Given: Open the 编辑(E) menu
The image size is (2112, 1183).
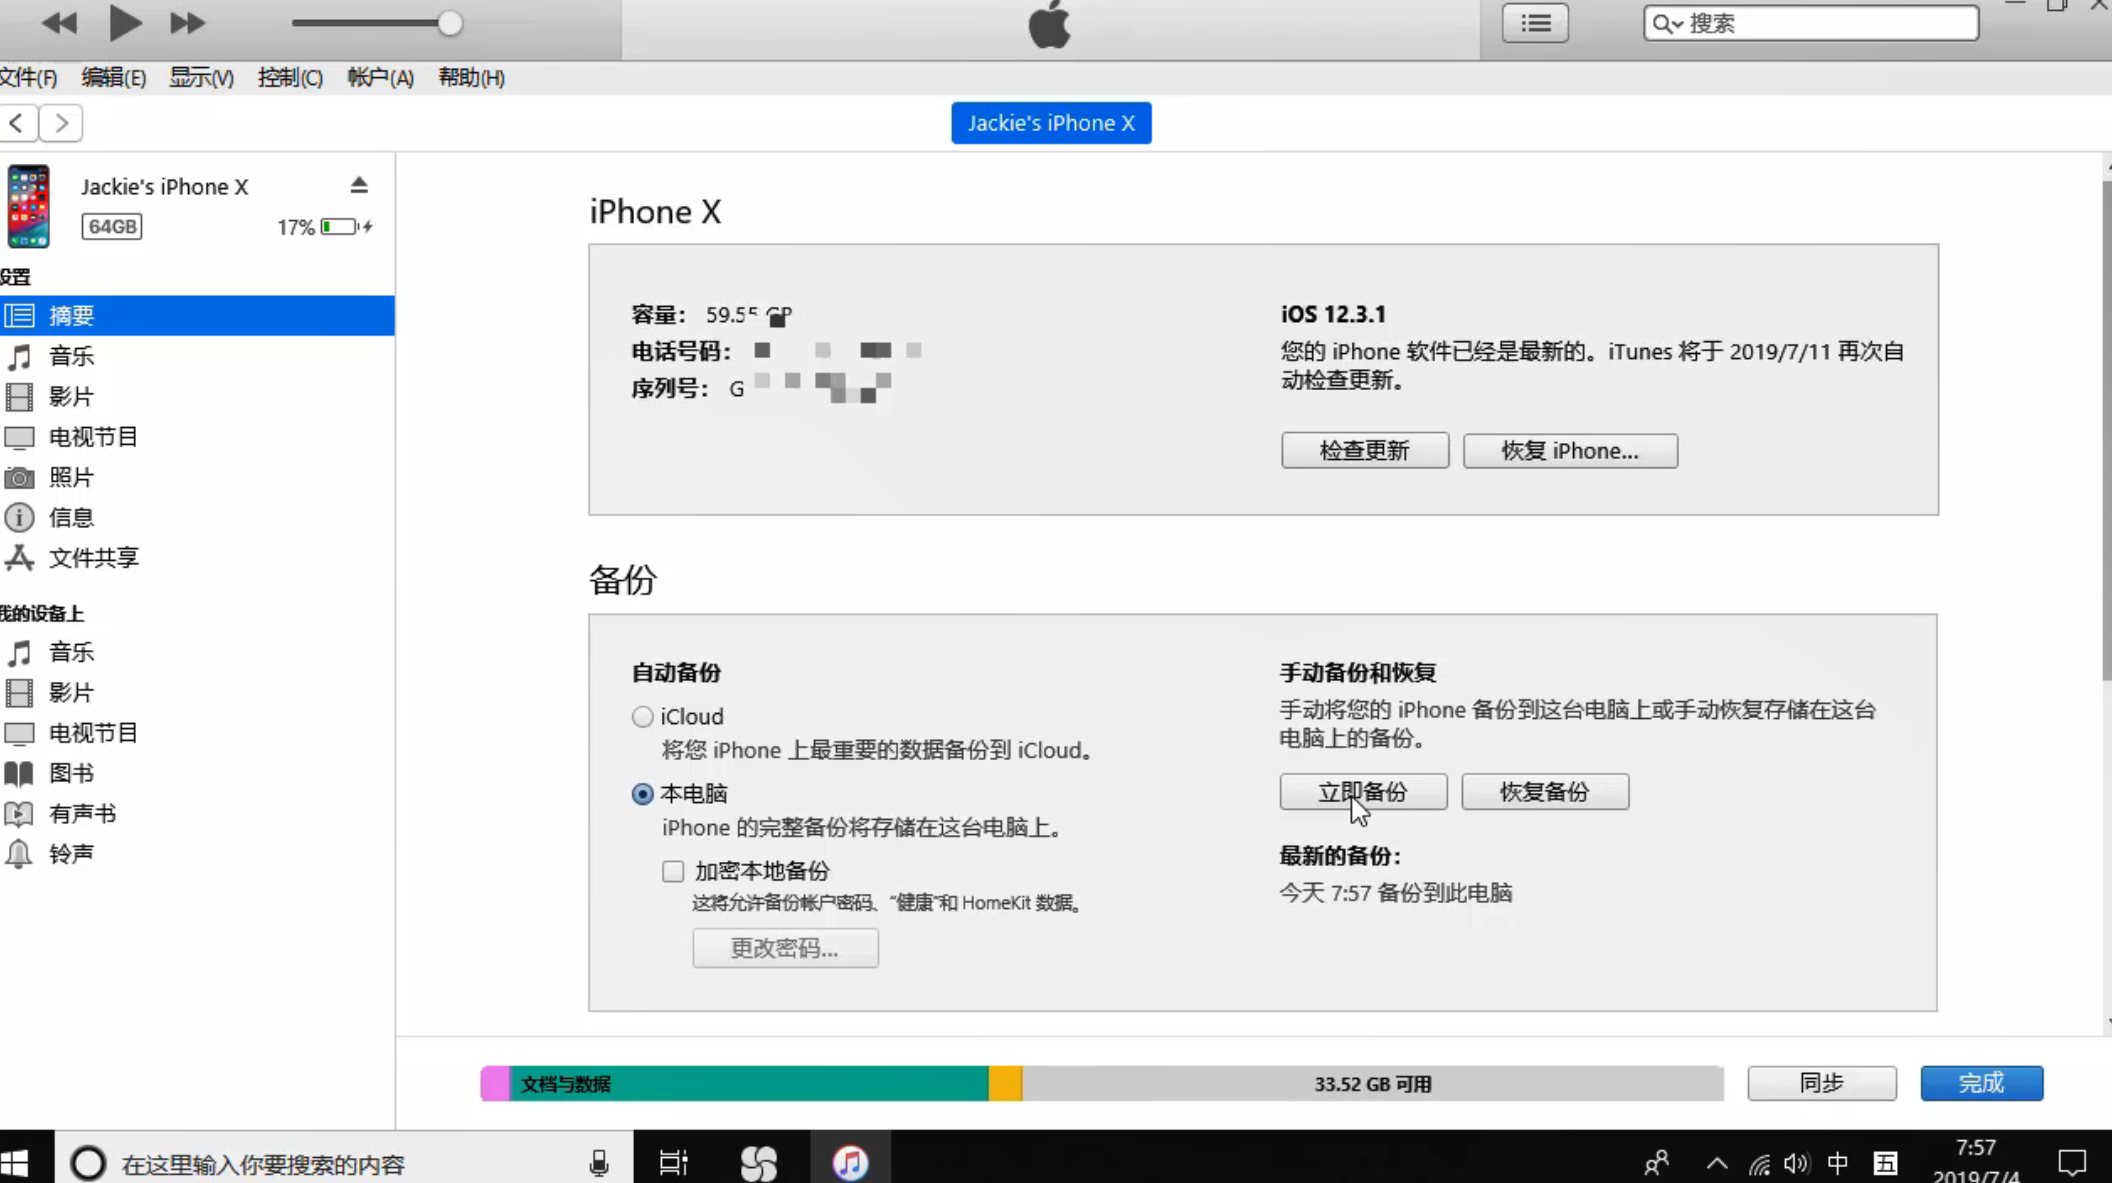Looking at the screenshot, I should pos(113,77).
